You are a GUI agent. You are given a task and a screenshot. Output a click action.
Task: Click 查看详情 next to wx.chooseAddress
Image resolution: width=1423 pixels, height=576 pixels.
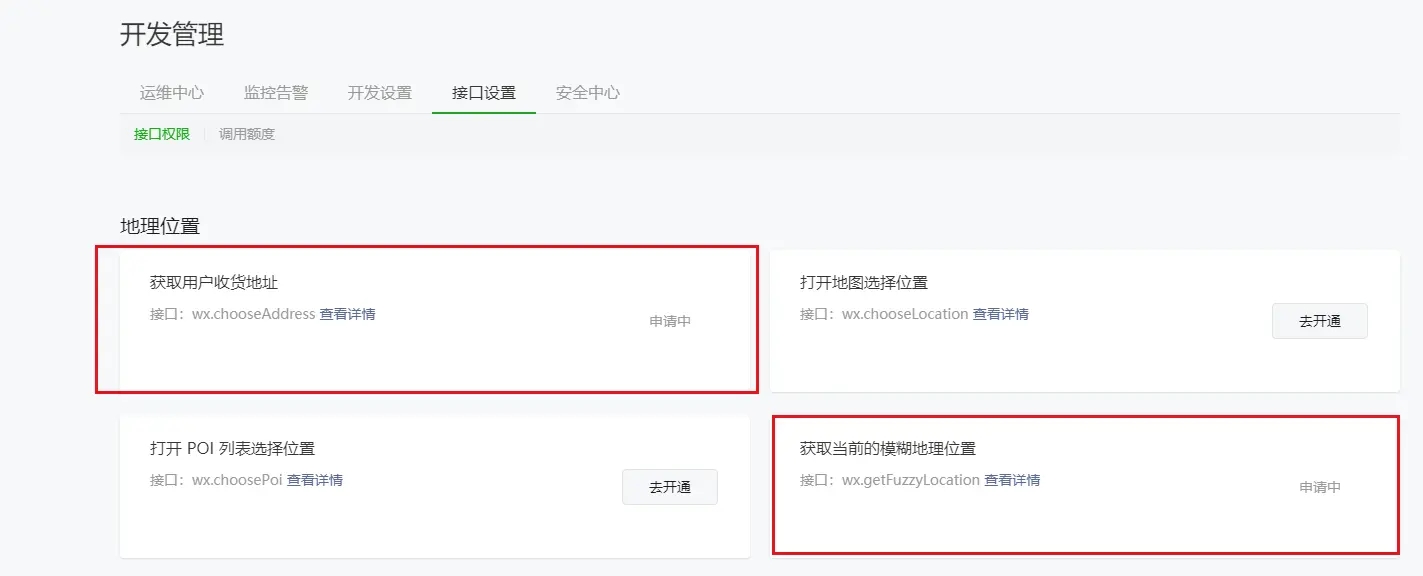(x=348, y=314)
